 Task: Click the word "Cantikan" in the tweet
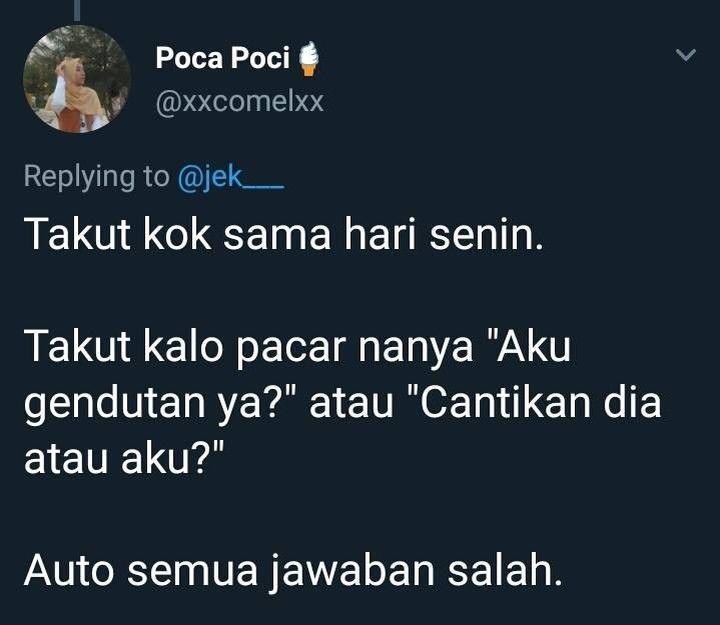[506, 404]
